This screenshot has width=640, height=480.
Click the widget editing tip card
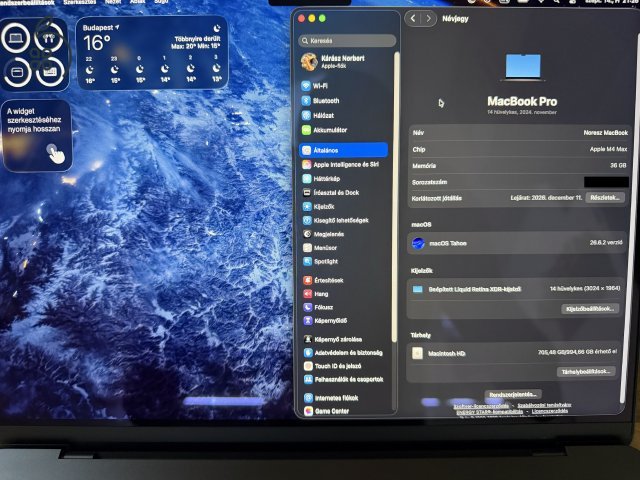pos(37,136)
